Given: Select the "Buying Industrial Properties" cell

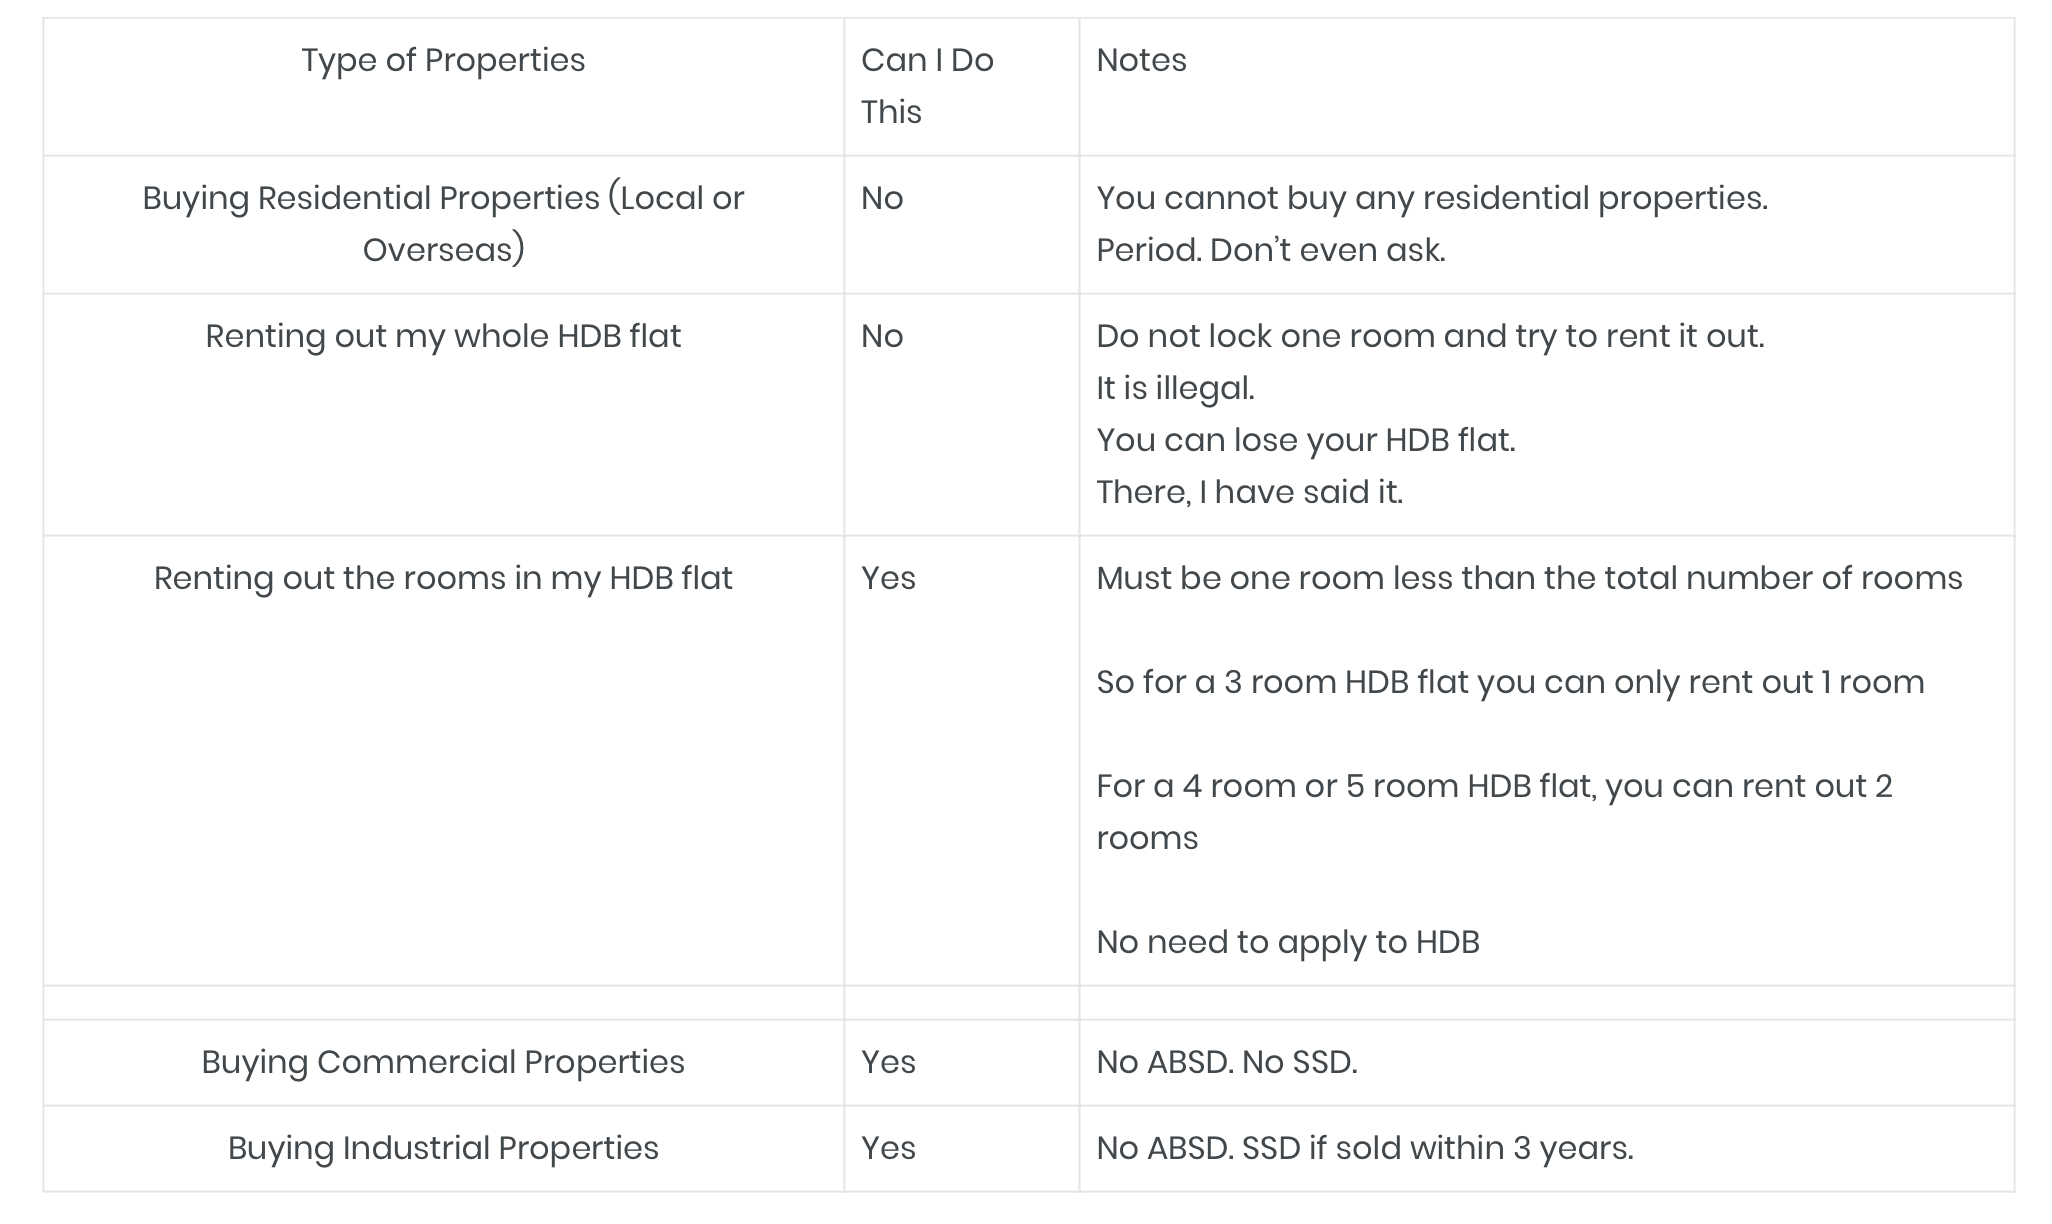Looking at the screenshot, I should point(443,1149).
